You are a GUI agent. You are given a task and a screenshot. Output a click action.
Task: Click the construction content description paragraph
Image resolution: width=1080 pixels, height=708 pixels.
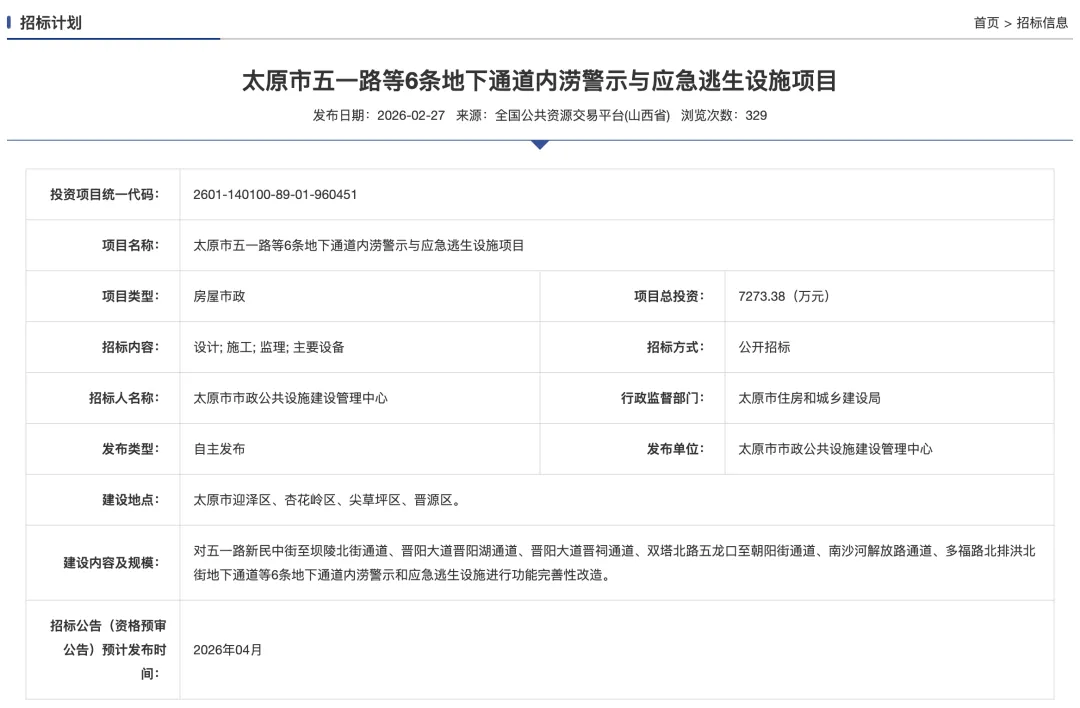(x=614, y=563)
